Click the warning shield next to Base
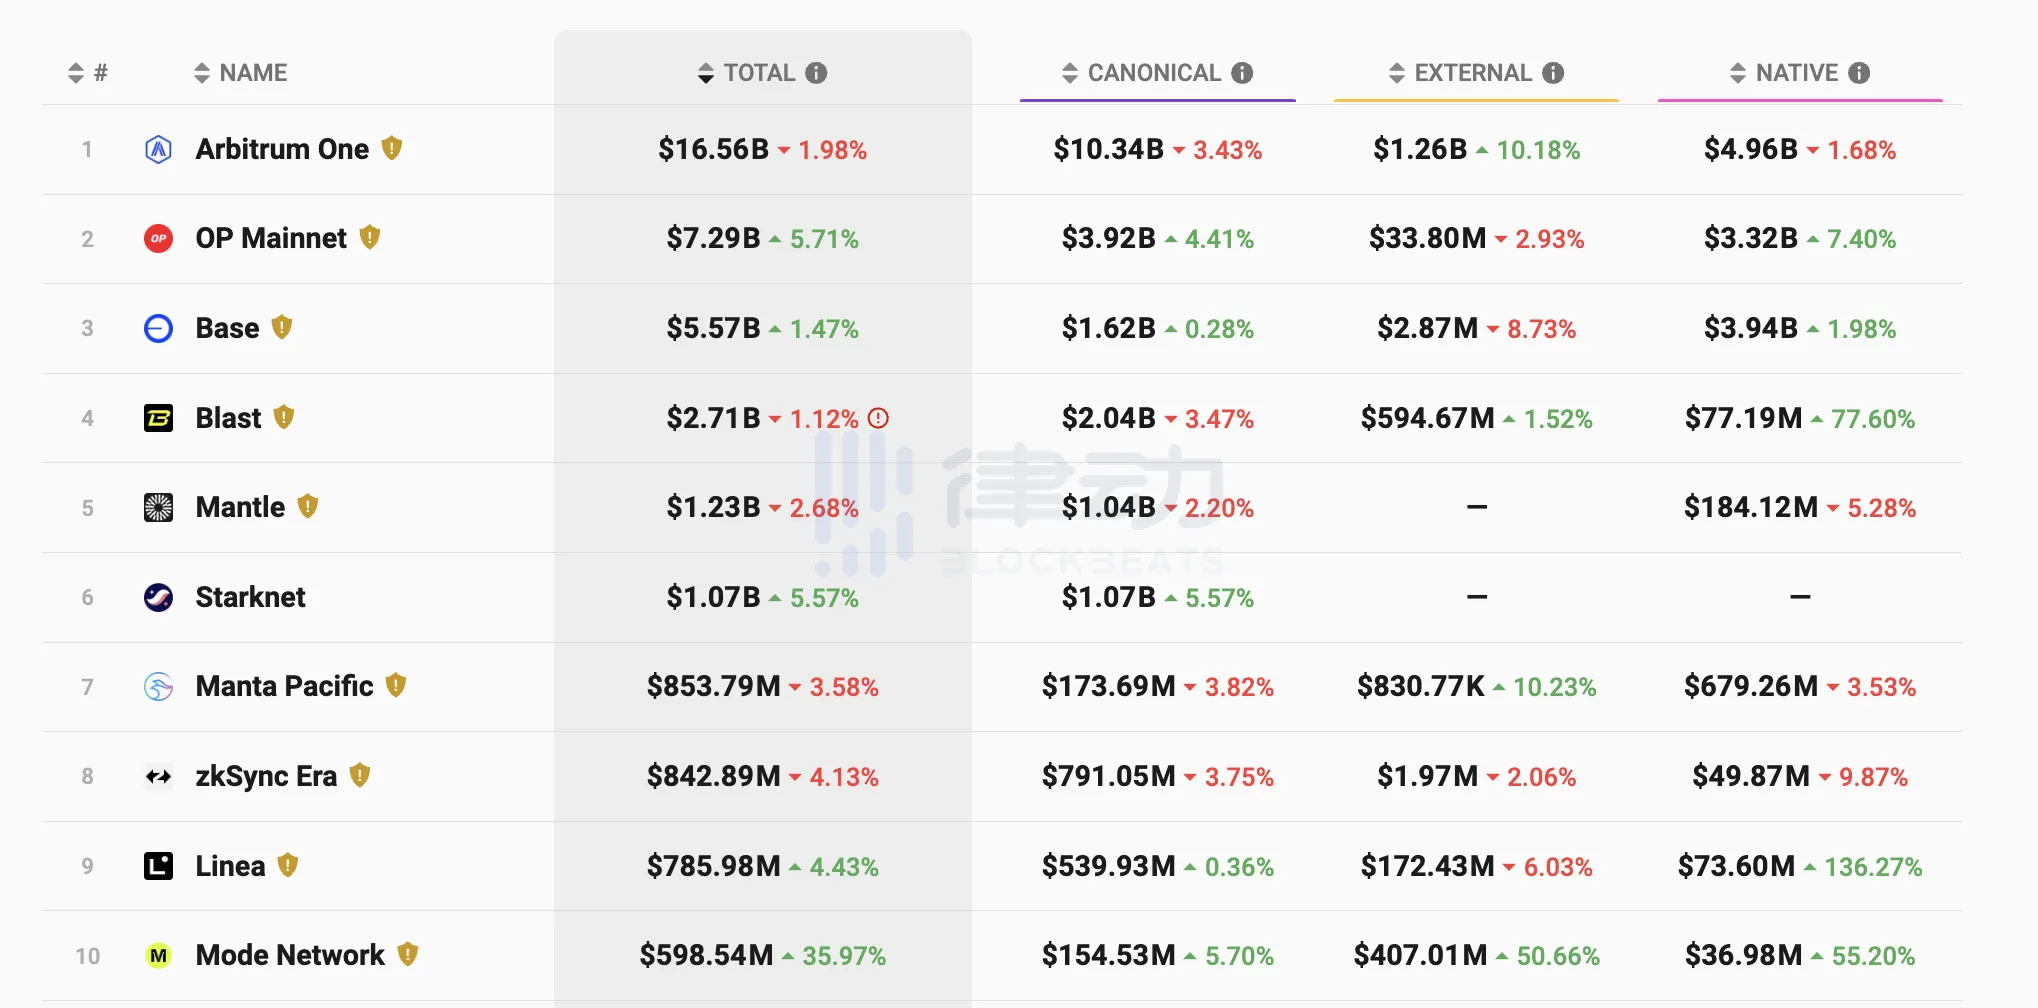Image resolution: width=2038 pixels, height=1008 pixels. pos(282,327)
